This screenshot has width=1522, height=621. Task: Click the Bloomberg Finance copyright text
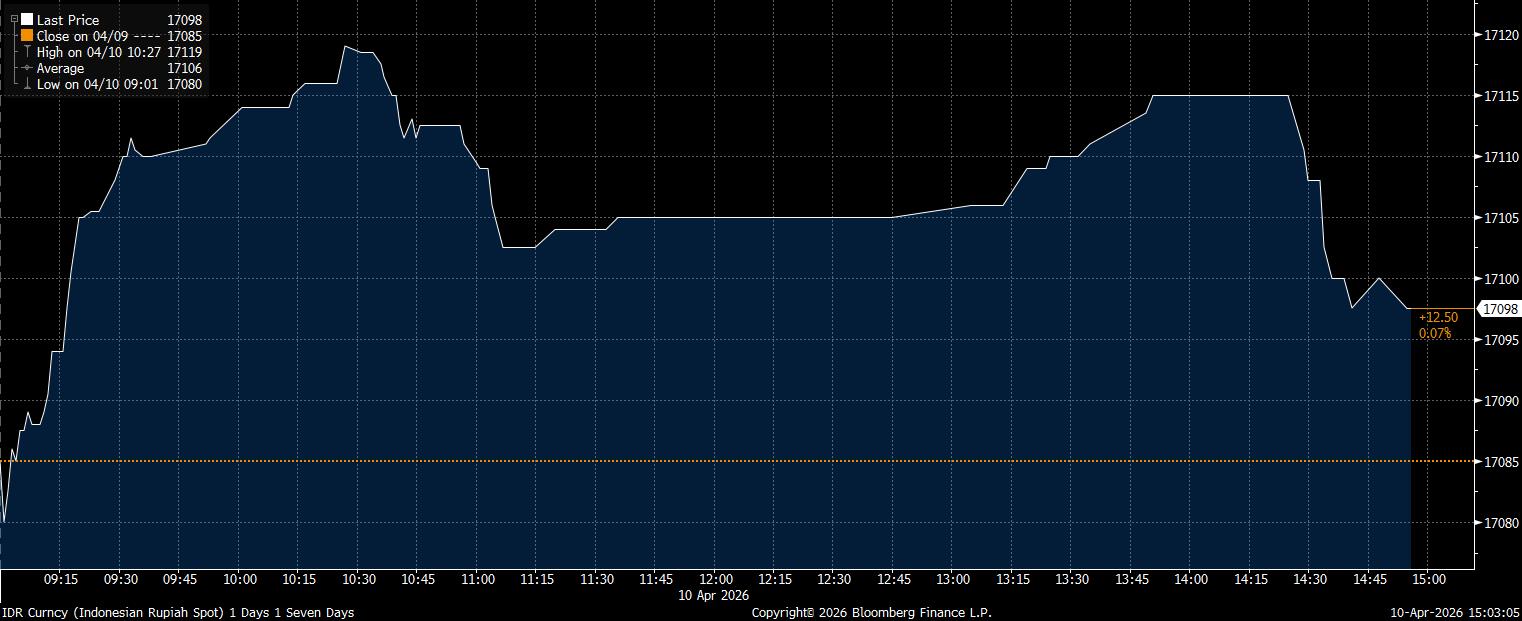(x=871, y=612)
